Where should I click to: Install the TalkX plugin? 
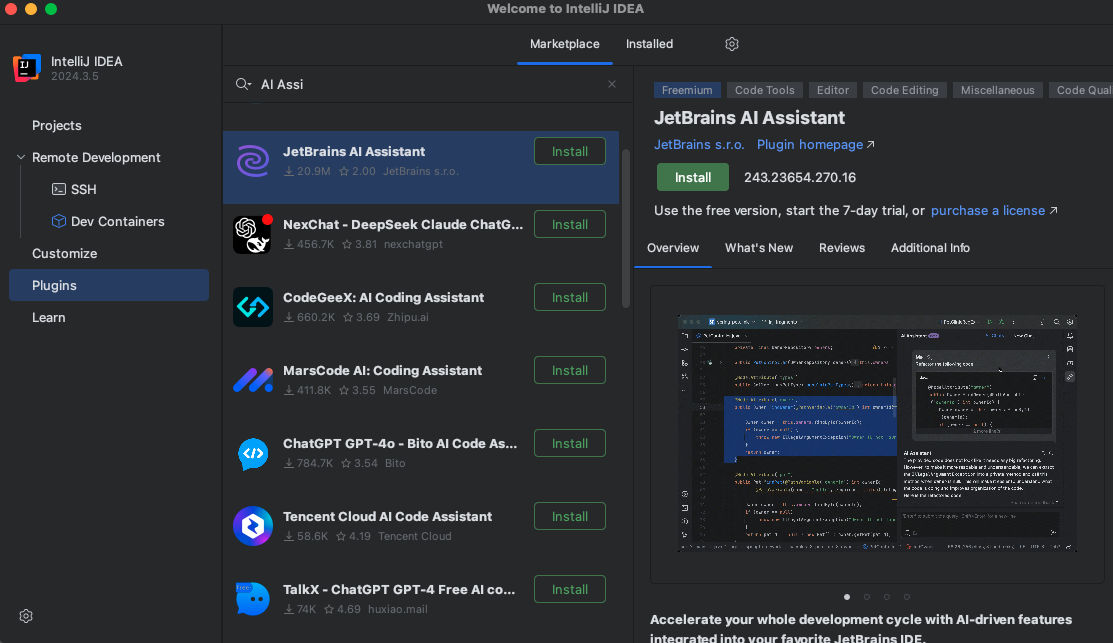pos(570,590)
